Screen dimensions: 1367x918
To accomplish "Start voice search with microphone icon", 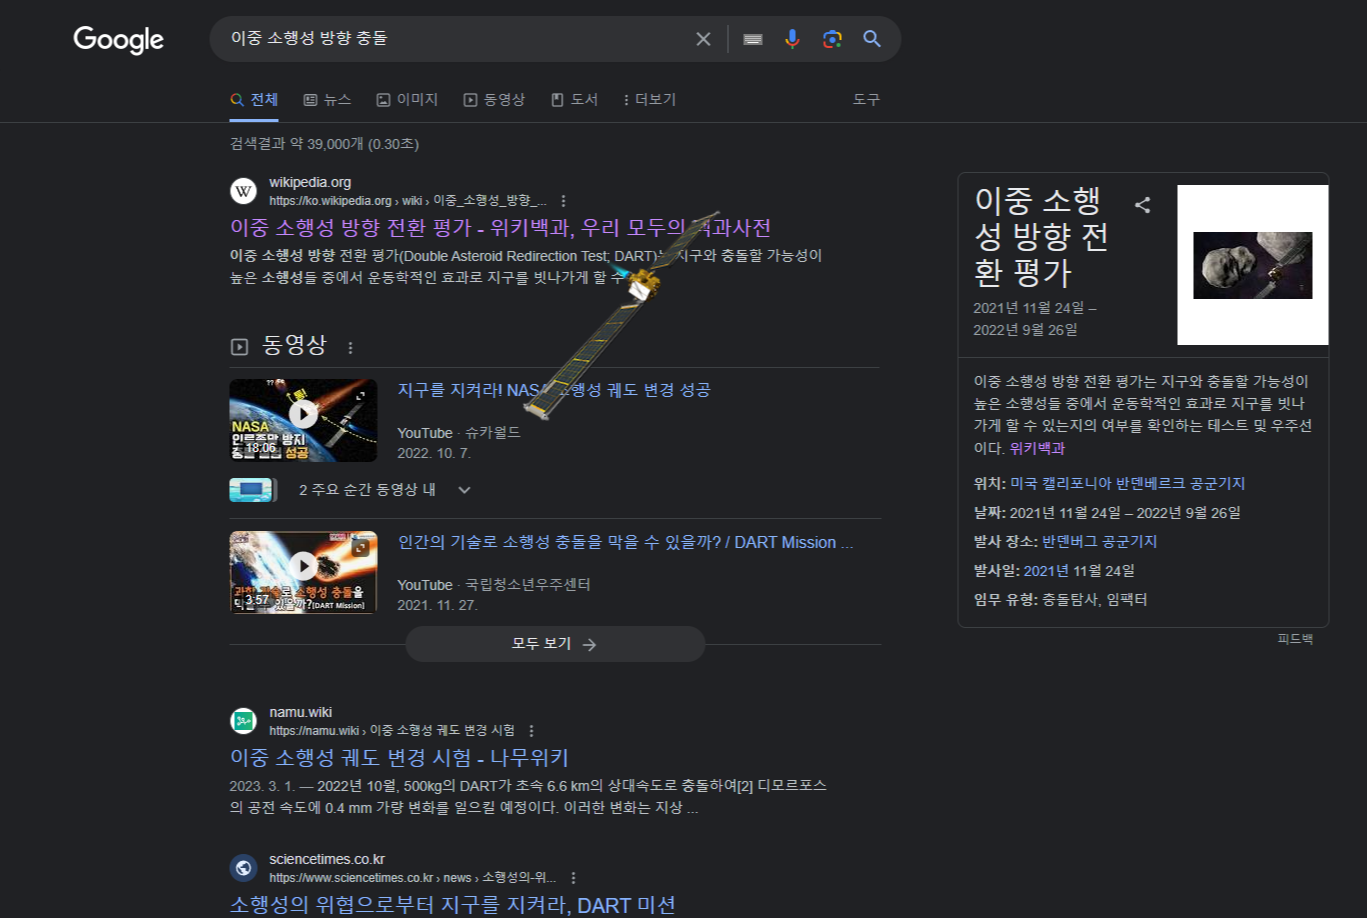I will [792, 39].
